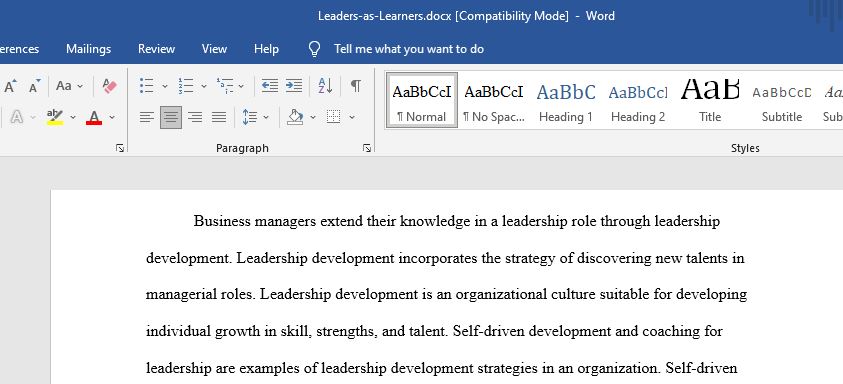Expand Change Case dropdown arrow
The height and width of the screenshot is (384, 843).
[x=80, y=86]
